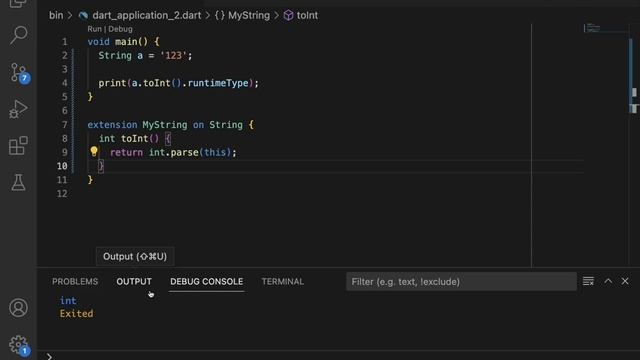The image size is (640, 360).
Task: Open the Run and Debug view
Action: (19, 109)
